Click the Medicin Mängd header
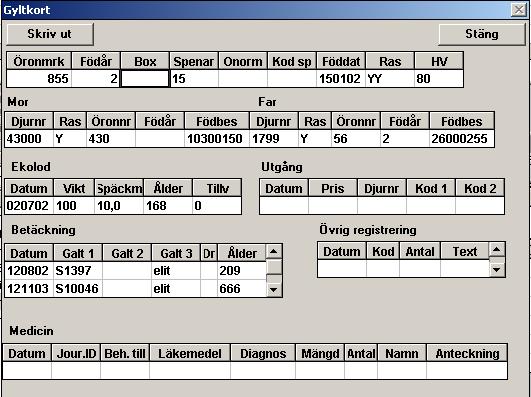The image size is (531, 397). [x=320, y=353]
